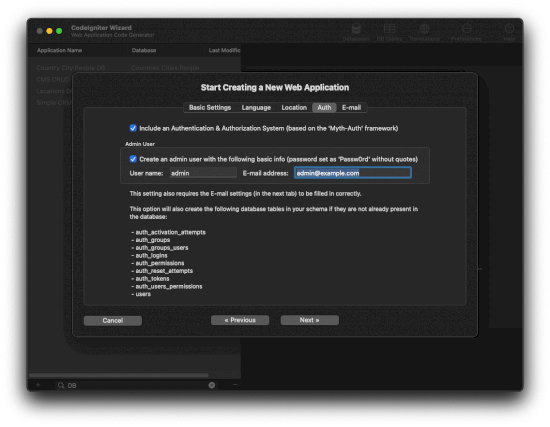Image resolution: width=550 pixels, height=427 pixels.
Task: Open the Databases toolbar icon
Action: pyautogui.click(x=356, y=32)
